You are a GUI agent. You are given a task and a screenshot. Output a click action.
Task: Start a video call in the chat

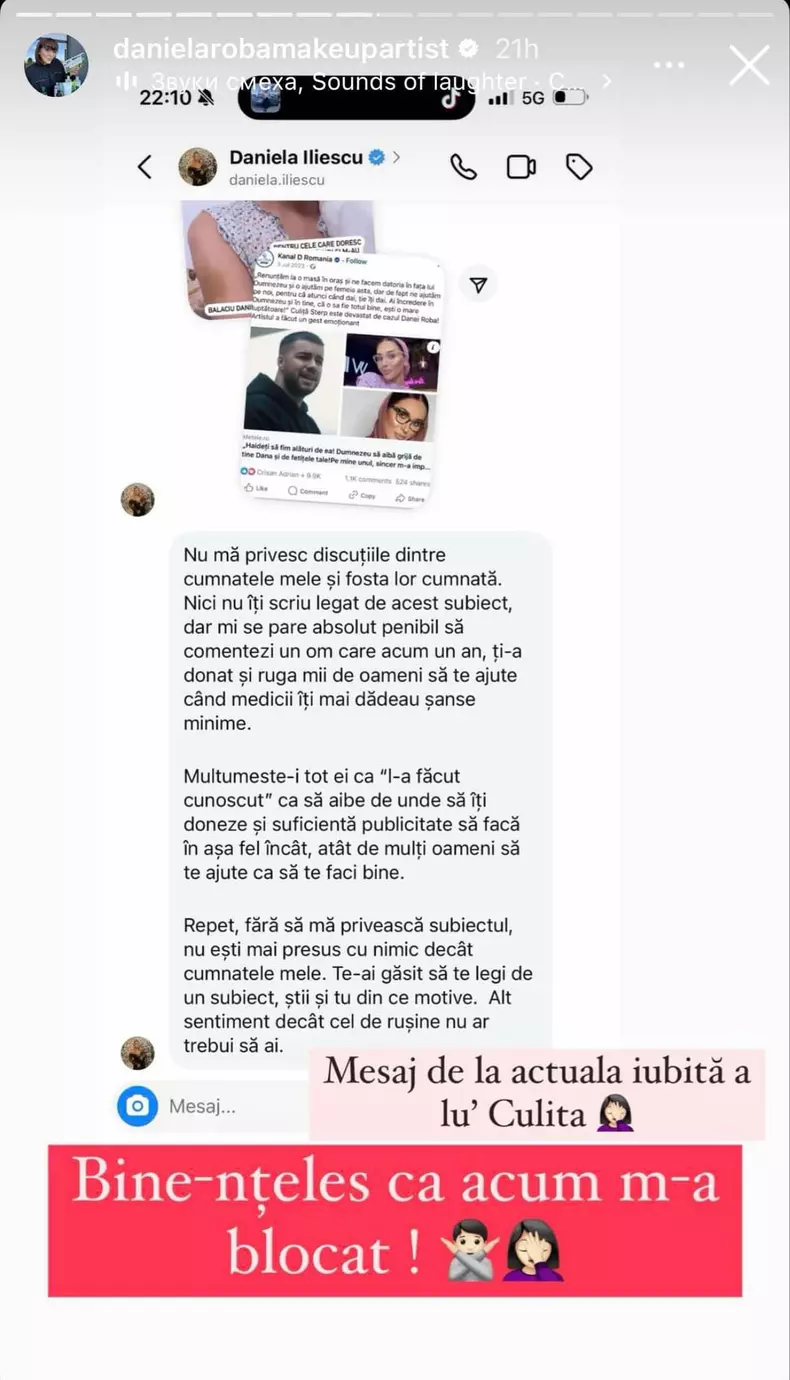pyautogui.click(x=521, y=167)
